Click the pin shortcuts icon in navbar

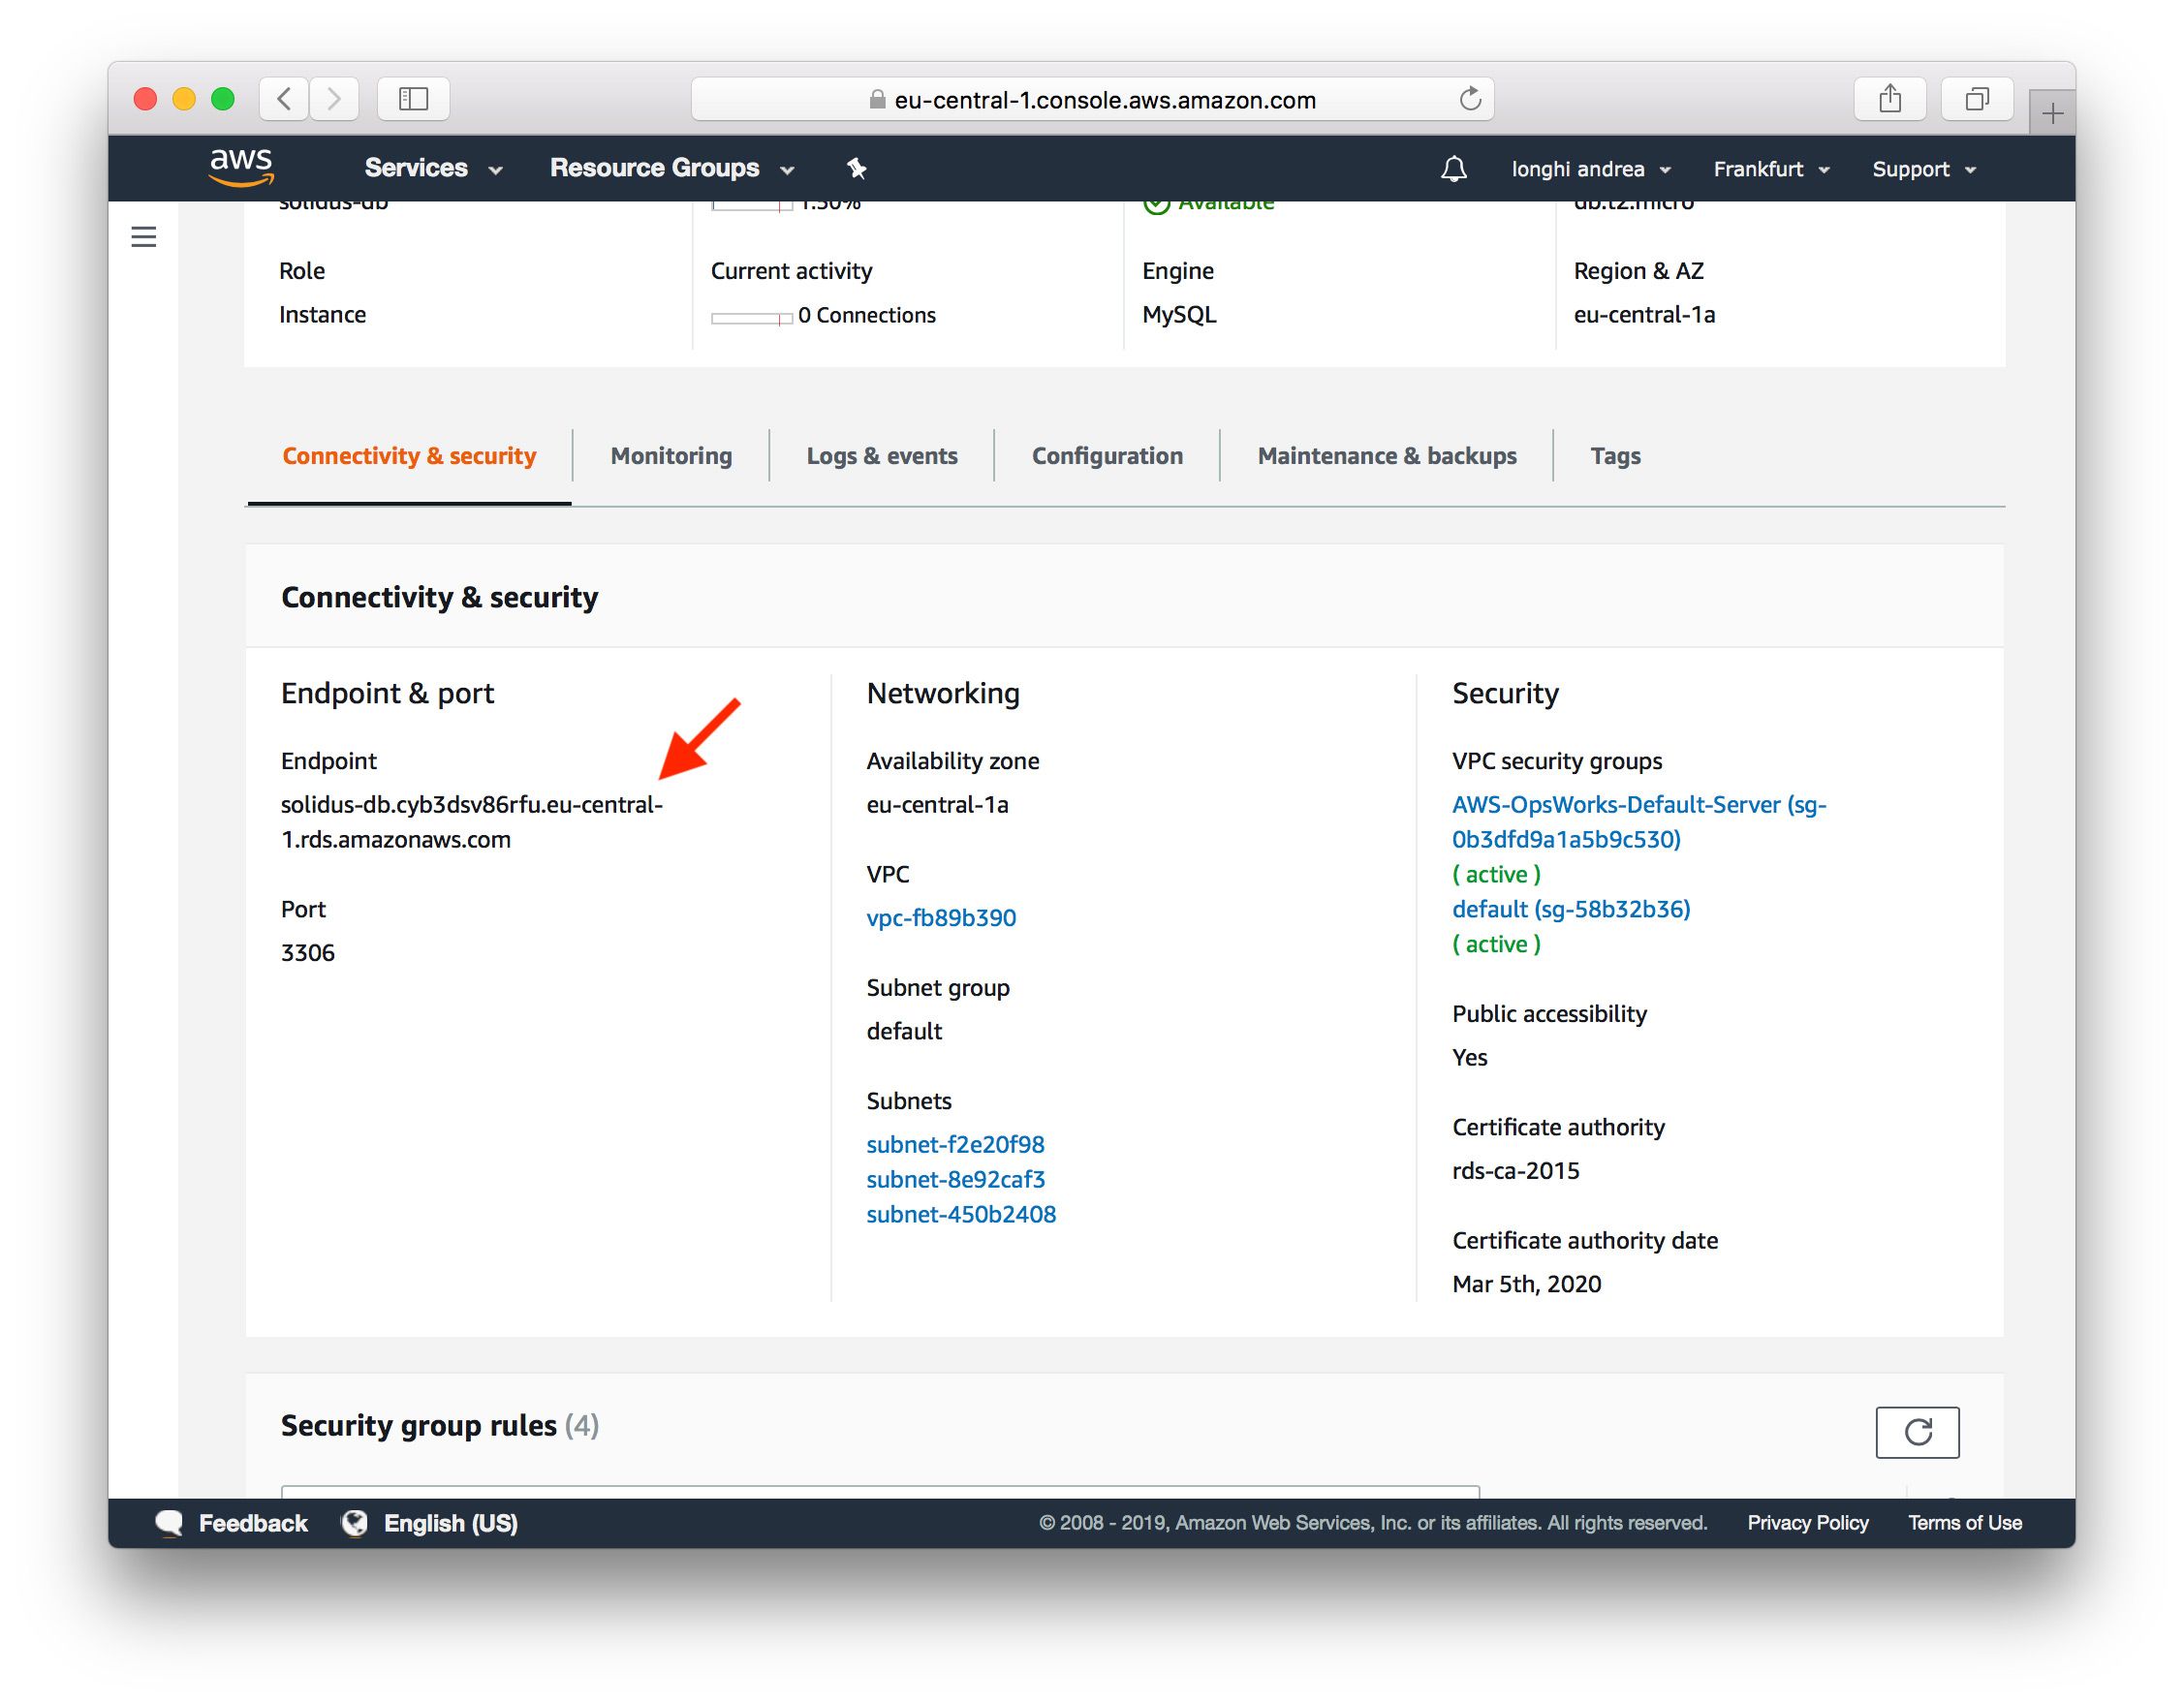coord(856,168)
